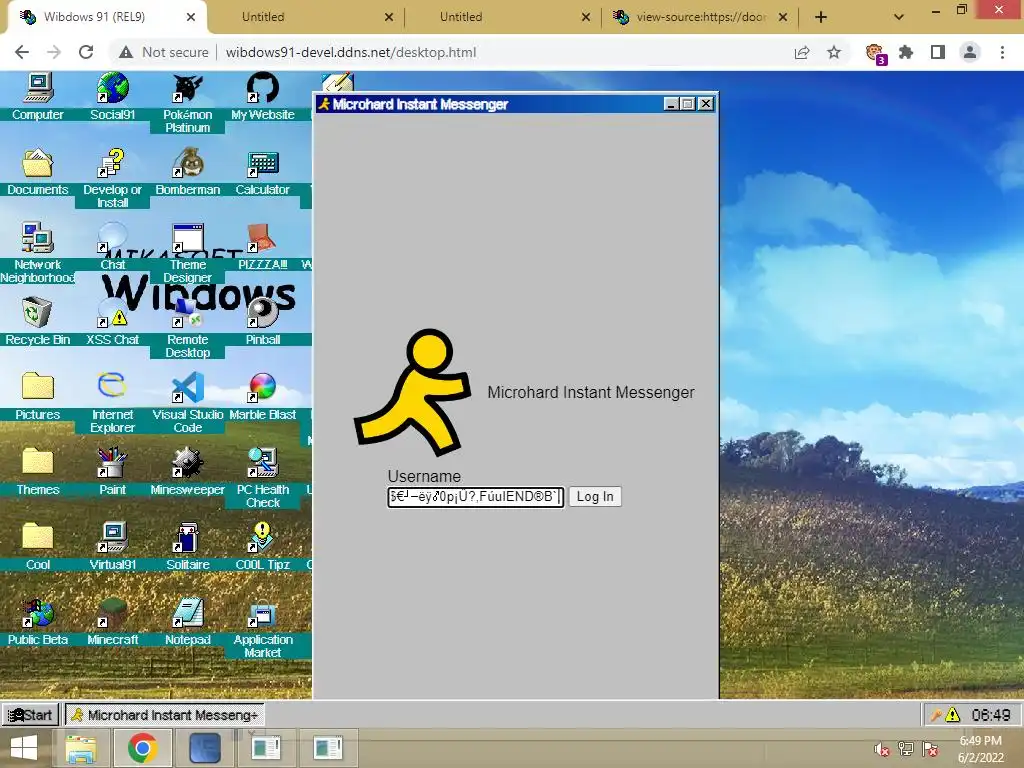Open the Documents folder icon

(38, 163)
